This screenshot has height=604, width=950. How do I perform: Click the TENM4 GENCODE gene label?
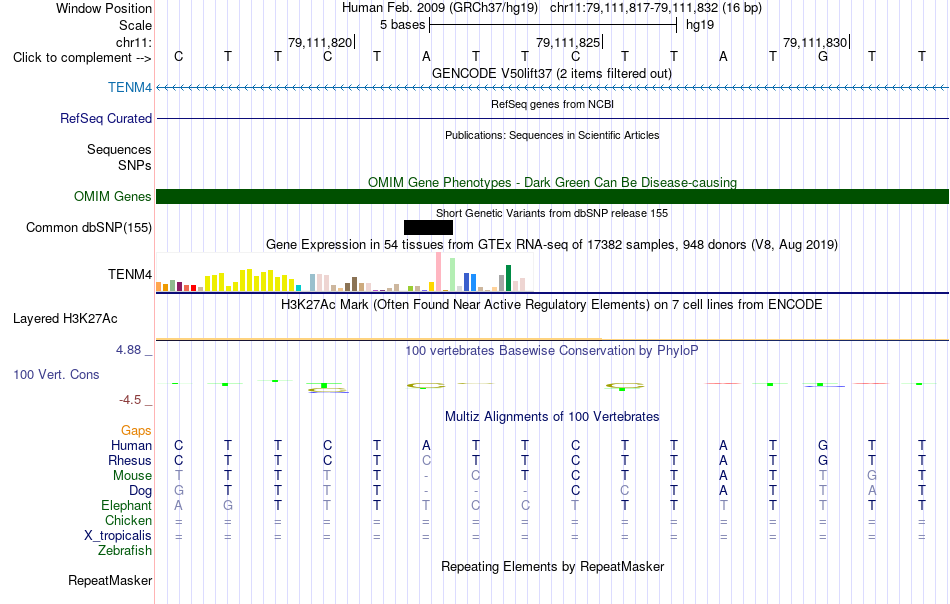tap(130, 87)
